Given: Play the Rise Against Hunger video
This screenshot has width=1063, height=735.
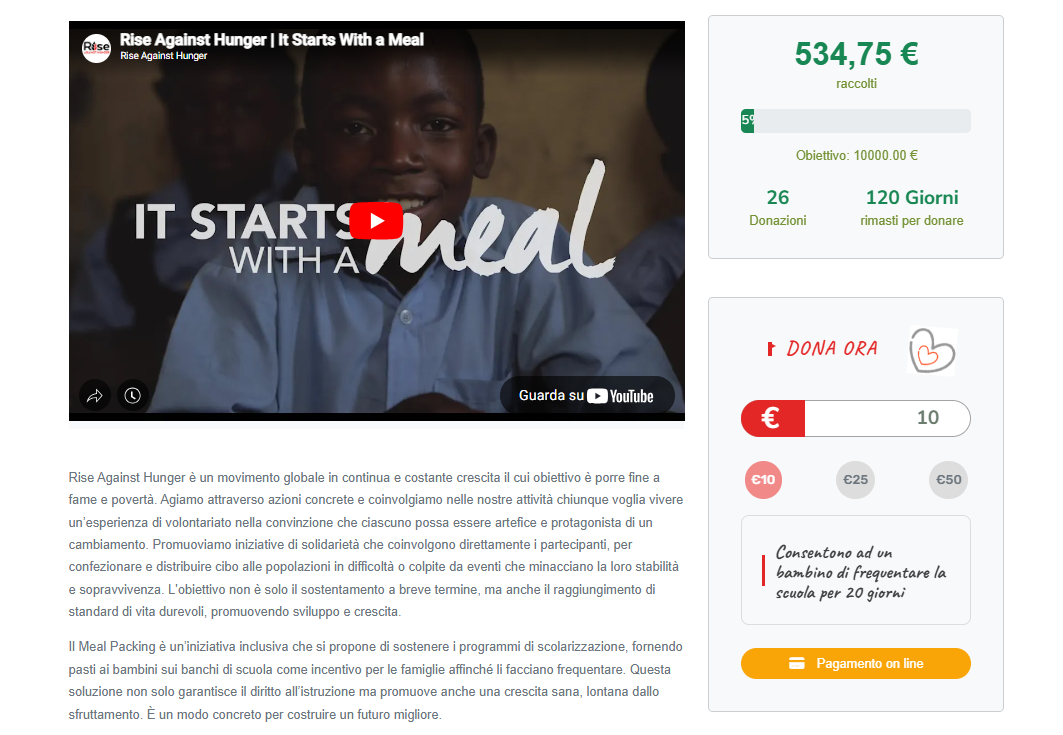Looking at the screenshot, I should (376, 220).
